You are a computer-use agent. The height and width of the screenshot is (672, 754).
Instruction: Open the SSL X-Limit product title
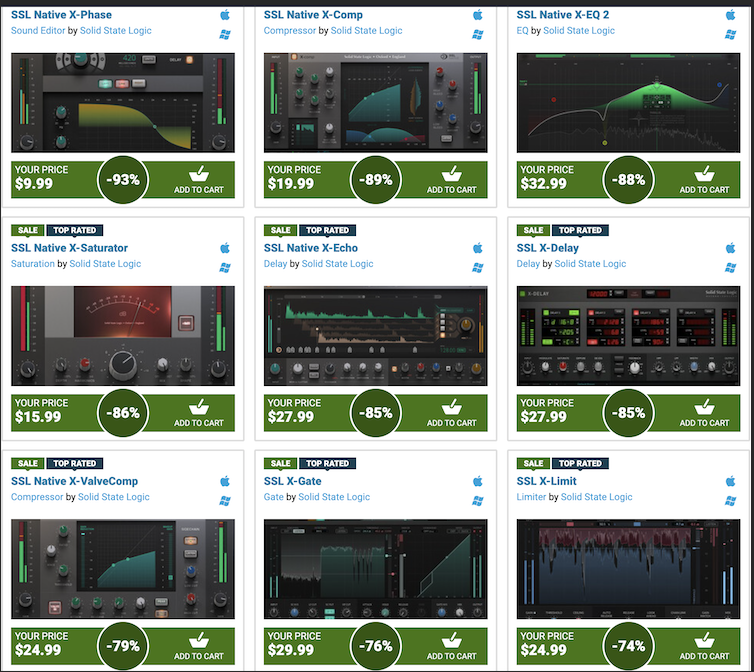click(x=546, y=481)
